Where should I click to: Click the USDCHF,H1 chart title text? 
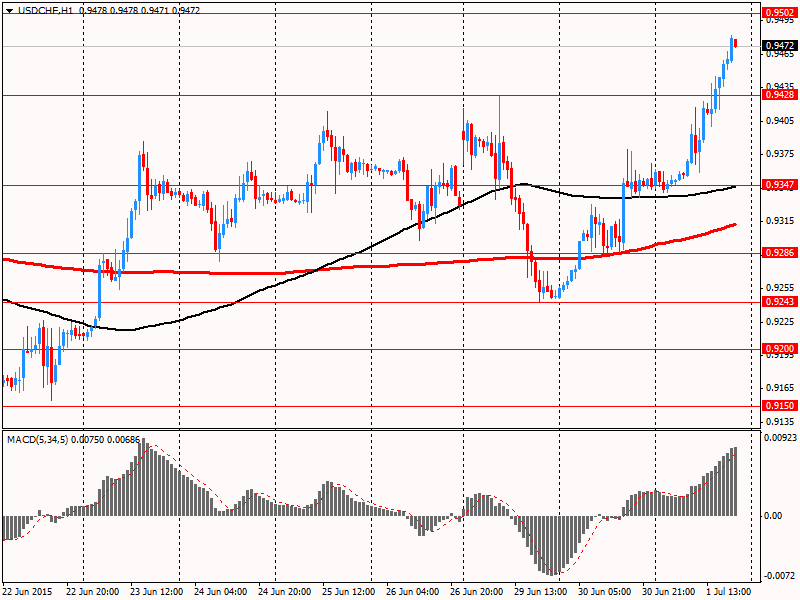pyautogui.click(x=45, y=10)
